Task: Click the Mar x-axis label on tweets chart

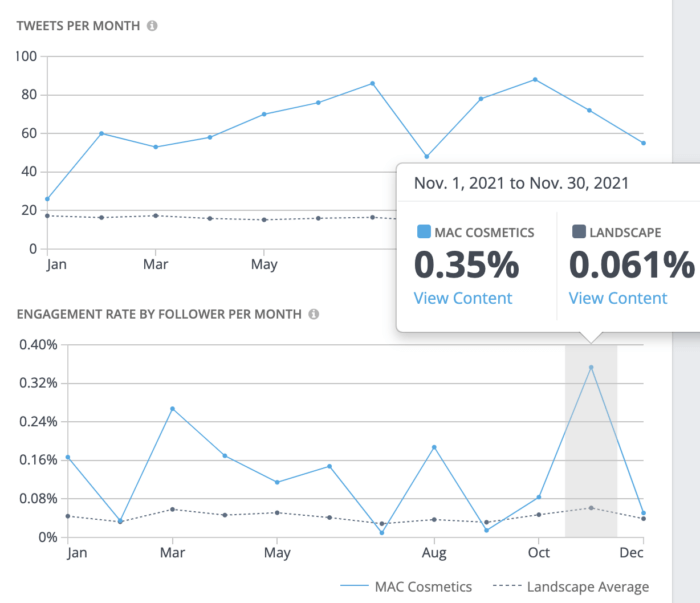Action: 155,264
